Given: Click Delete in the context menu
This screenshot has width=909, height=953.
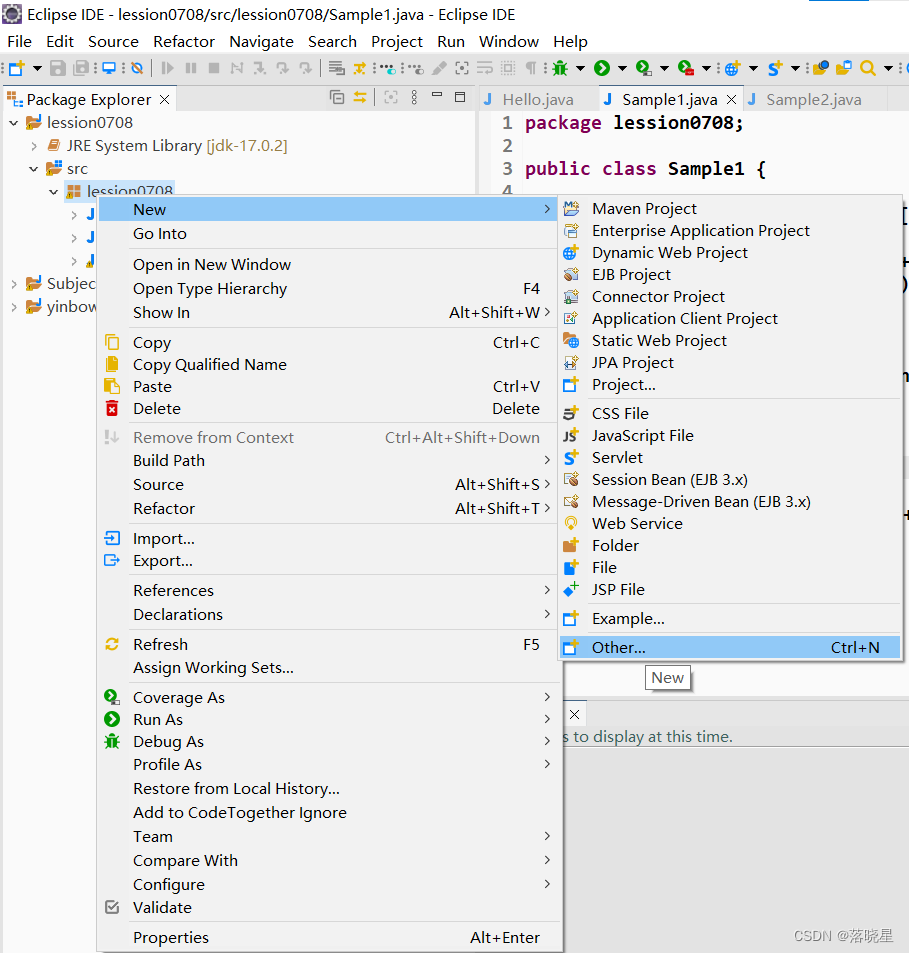Looking at the screenshot, I should click(328, 408).
